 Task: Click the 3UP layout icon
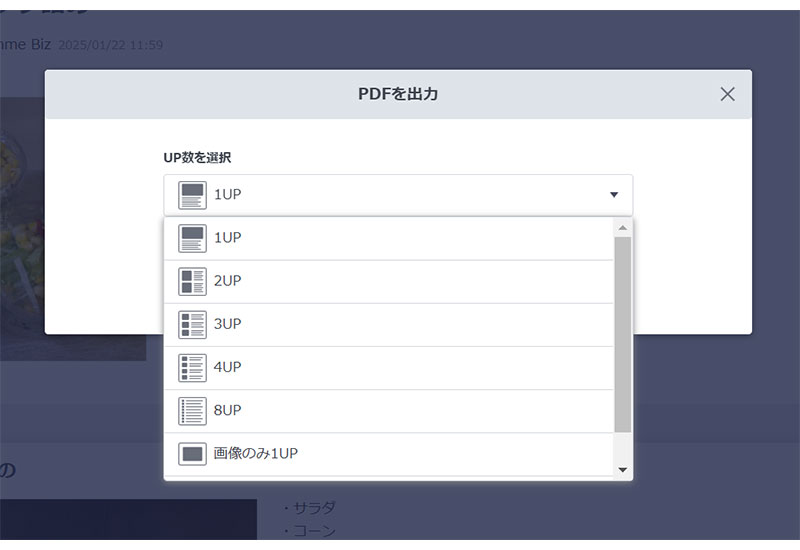(192, 324)
